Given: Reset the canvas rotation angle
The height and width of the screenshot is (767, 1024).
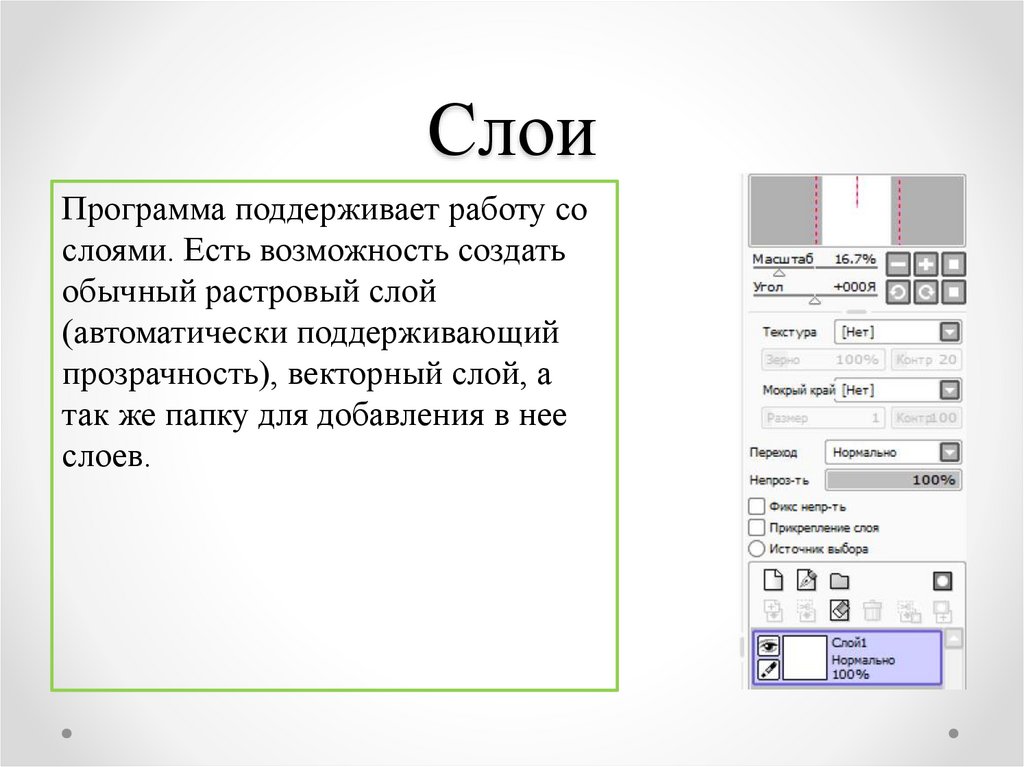Looking at the screenshot, I should [954, 292].
